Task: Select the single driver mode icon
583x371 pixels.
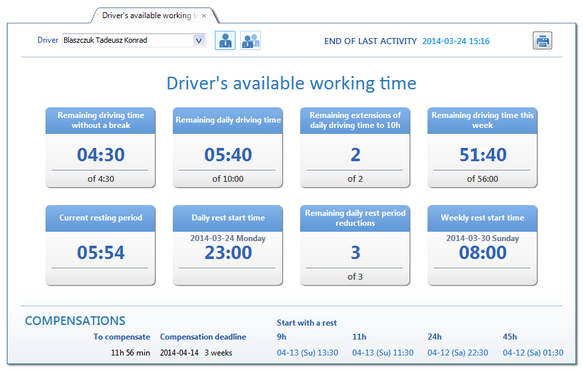Action: (225, 41)
